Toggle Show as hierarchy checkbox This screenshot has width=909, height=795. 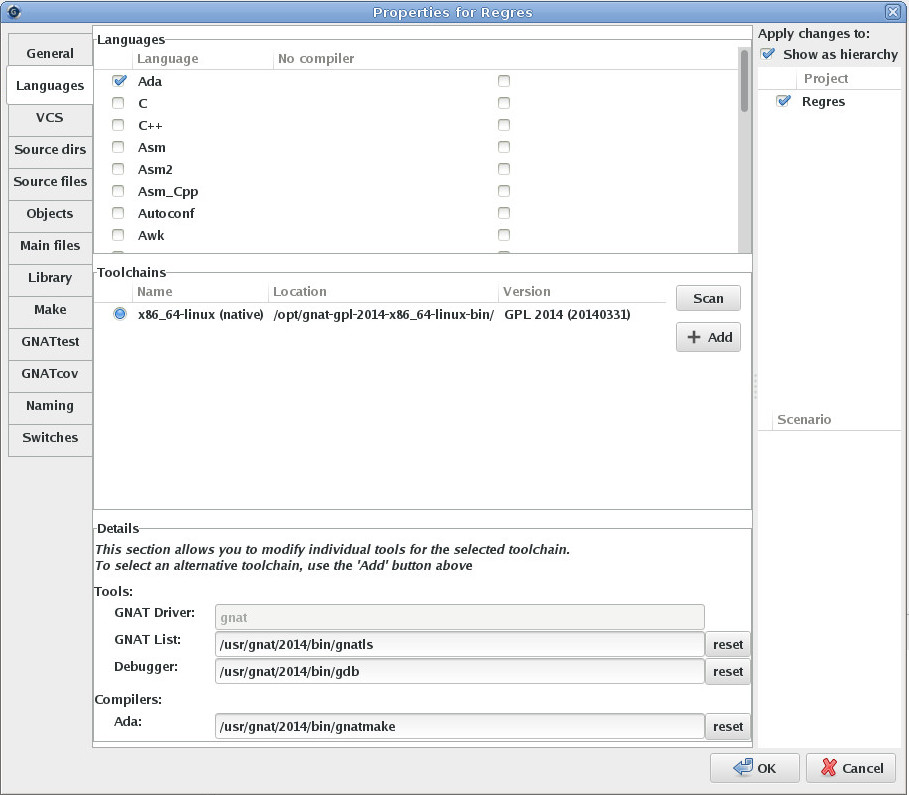(x=768, y=54)
